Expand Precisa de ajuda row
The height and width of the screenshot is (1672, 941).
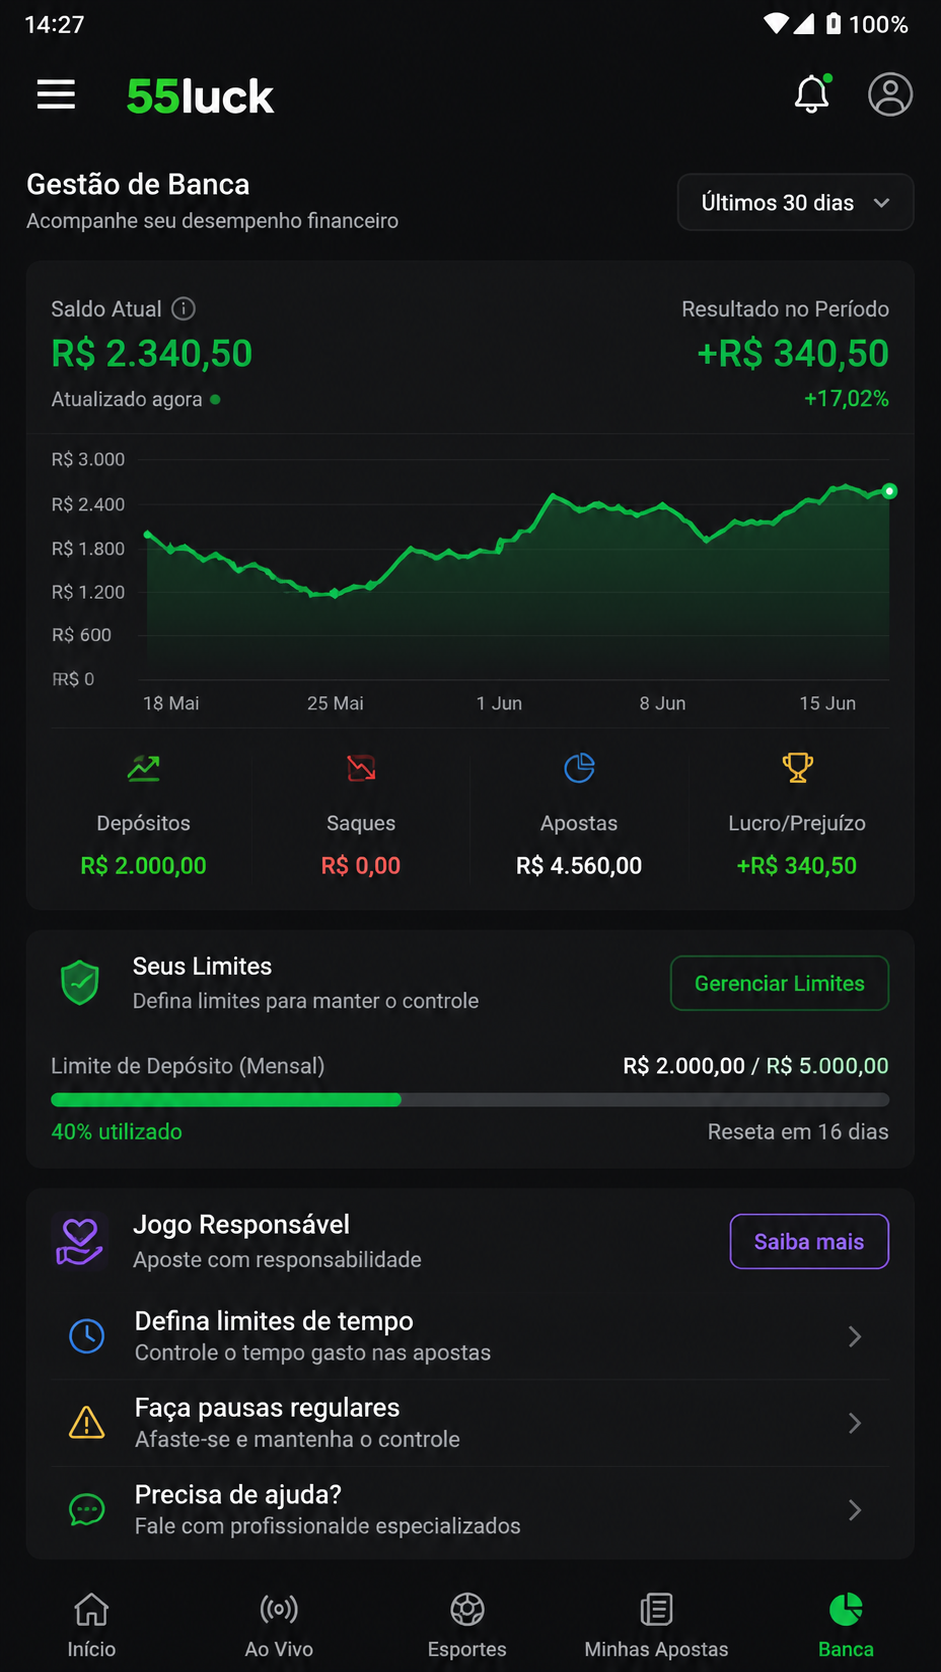(470, 1510)
